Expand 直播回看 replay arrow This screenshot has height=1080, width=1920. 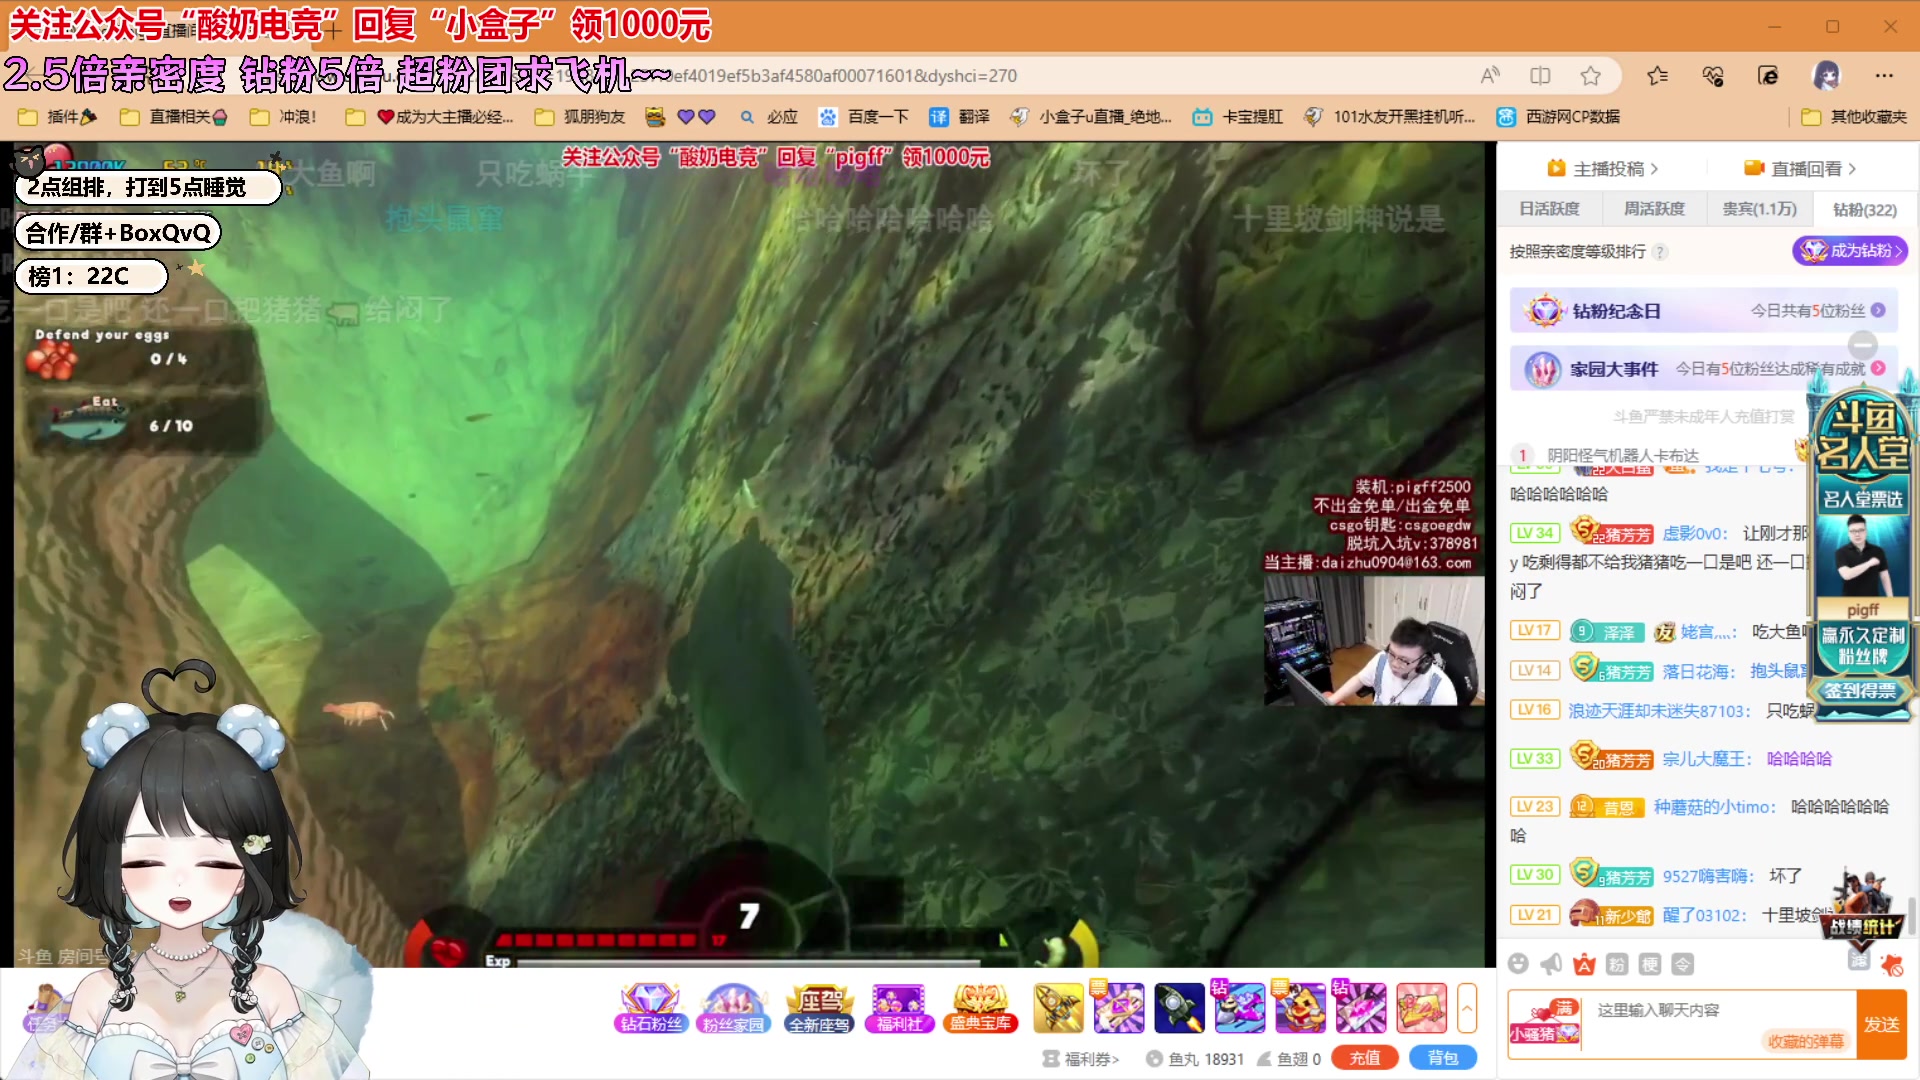point(1853,169)
